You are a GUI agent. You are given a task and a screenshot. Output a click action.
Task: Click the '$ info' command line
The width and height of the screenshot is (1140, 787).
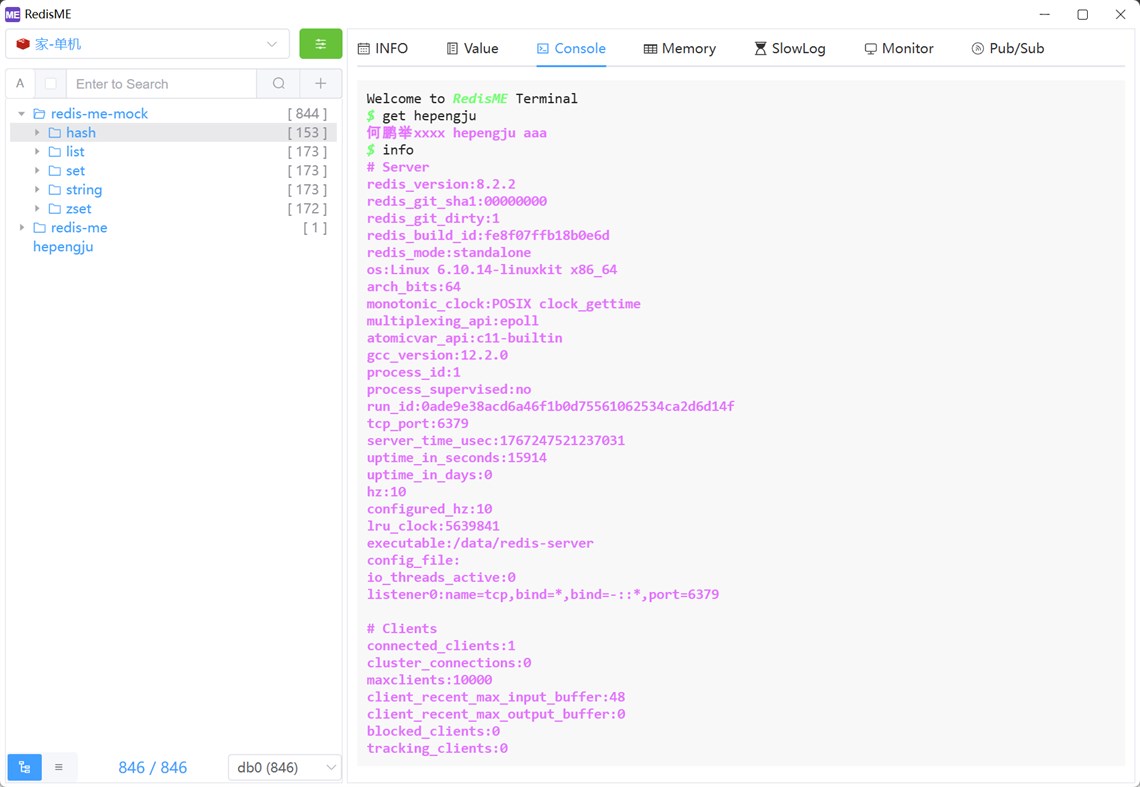pos(390,150)
